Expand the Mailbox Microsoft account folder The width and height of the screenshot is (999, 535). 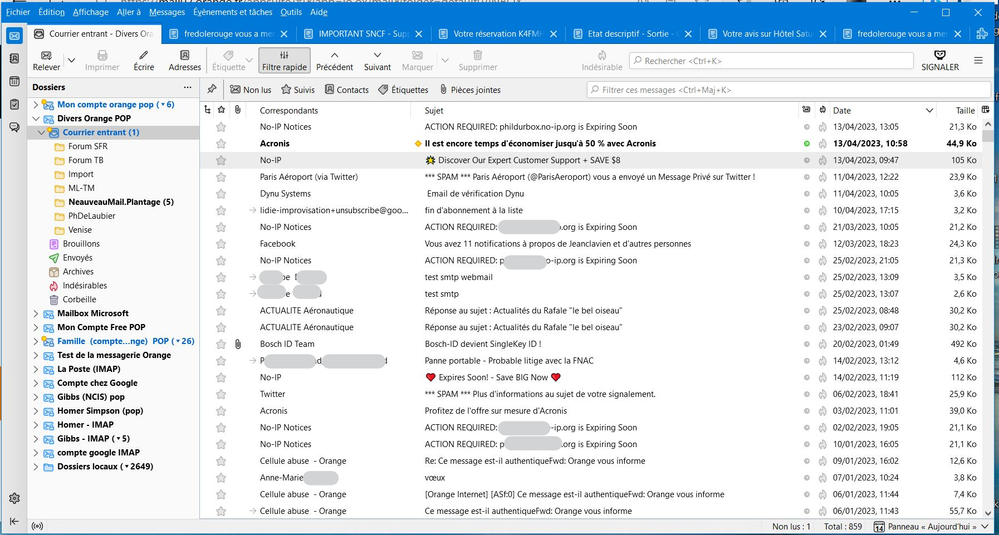37,314
